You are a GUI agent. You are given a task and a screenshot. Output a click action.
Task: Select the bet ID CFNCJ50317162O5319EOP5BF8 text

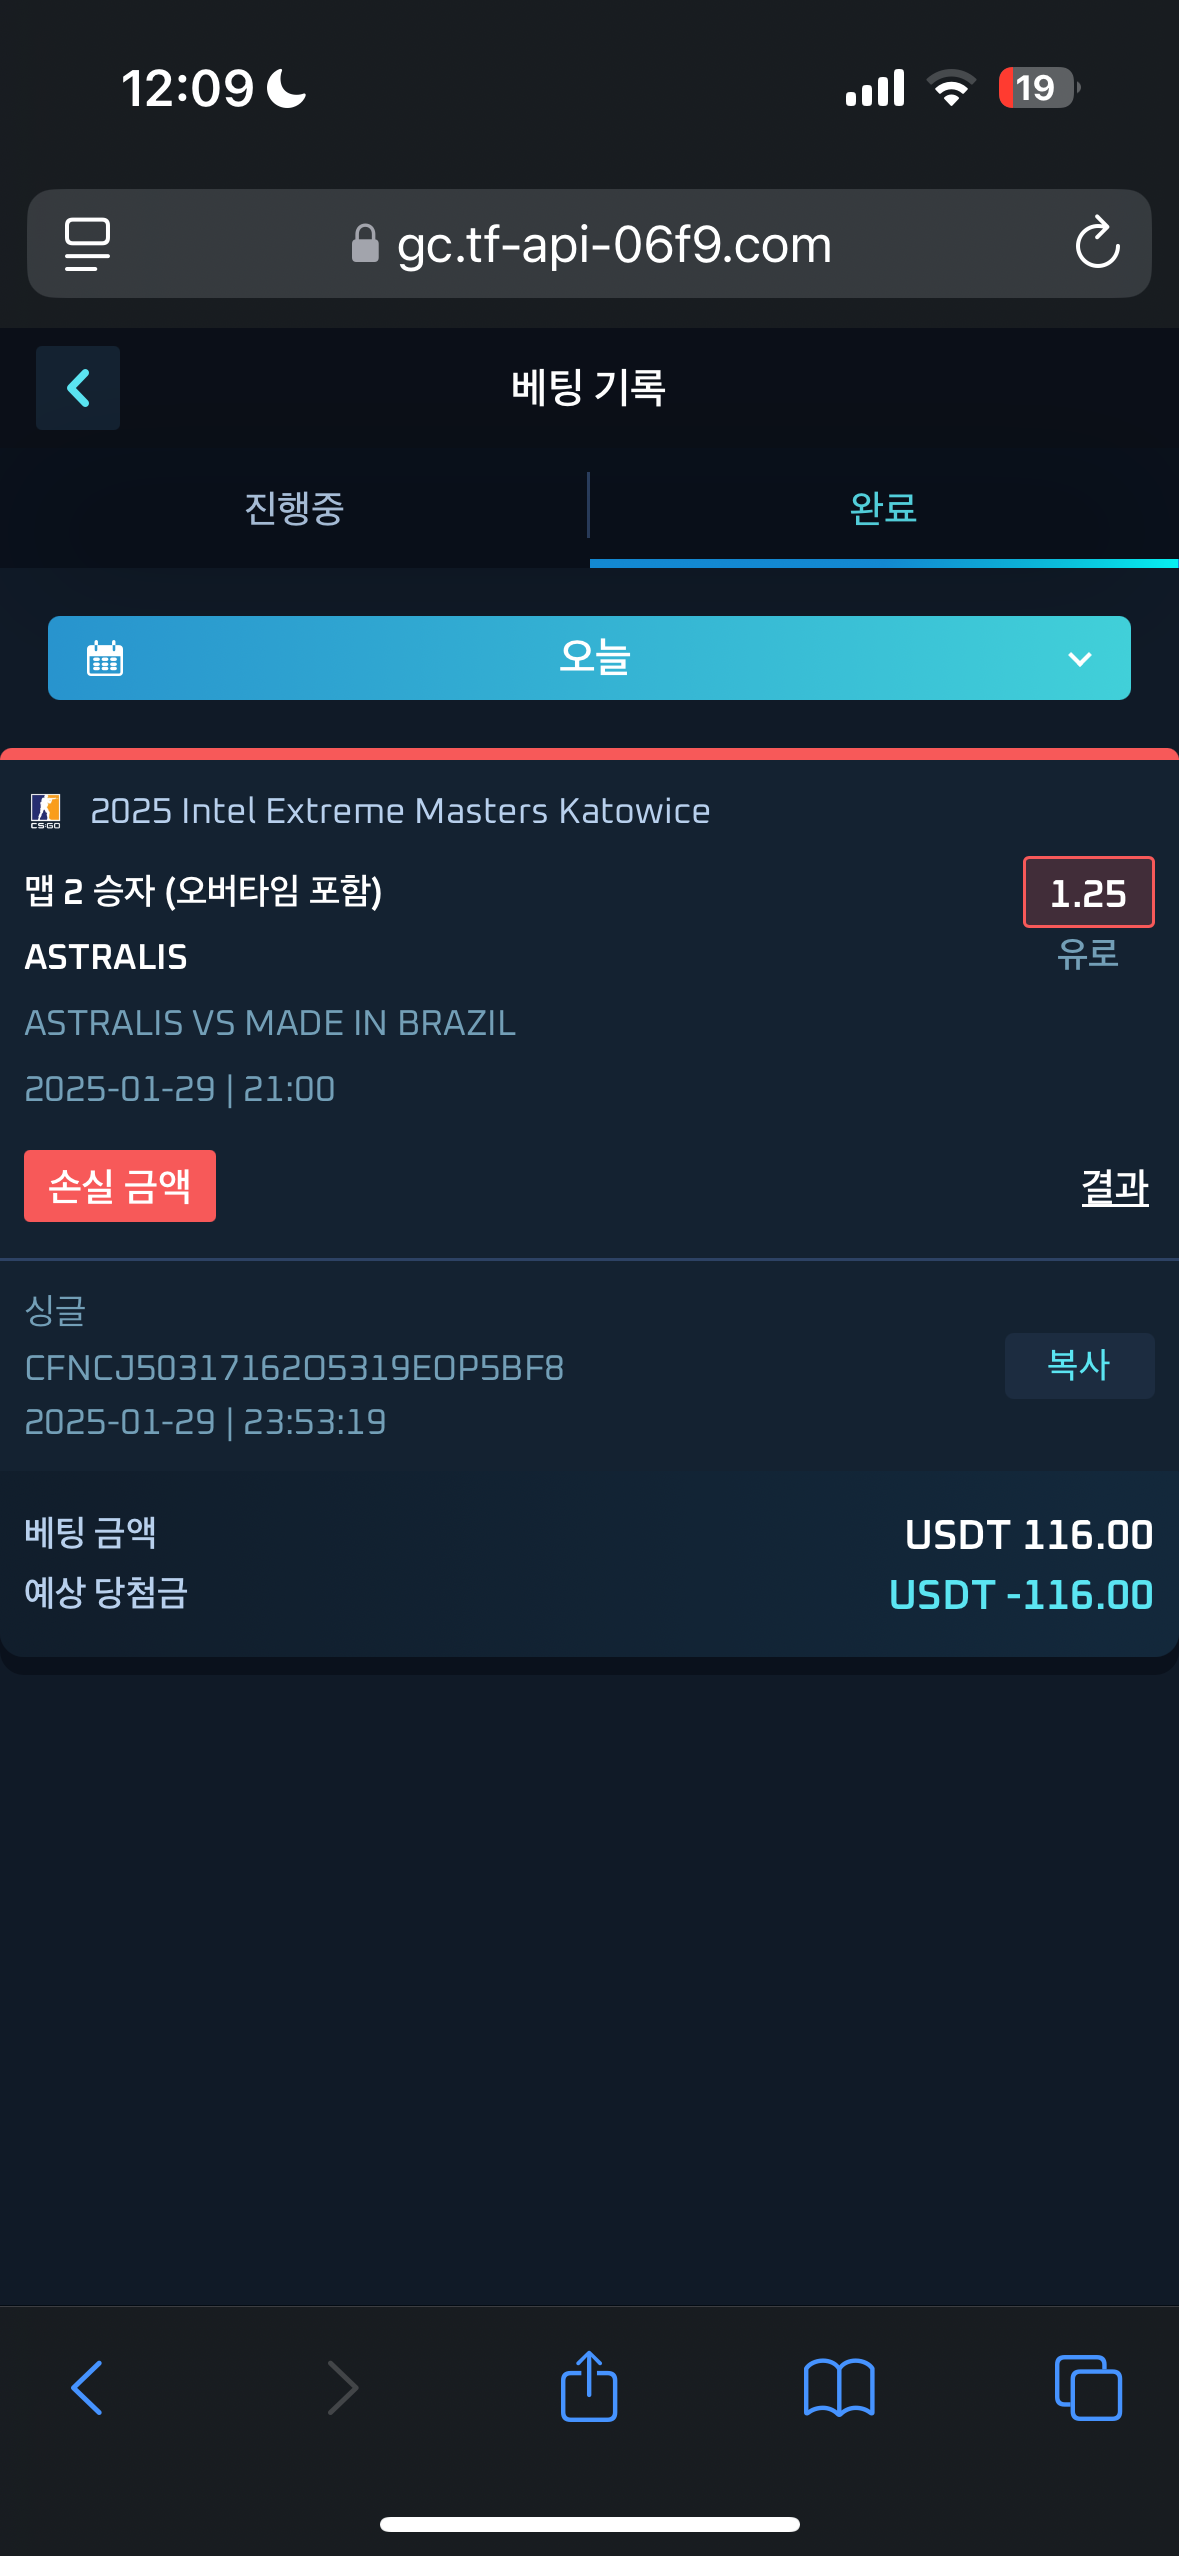click(294, 1368)
